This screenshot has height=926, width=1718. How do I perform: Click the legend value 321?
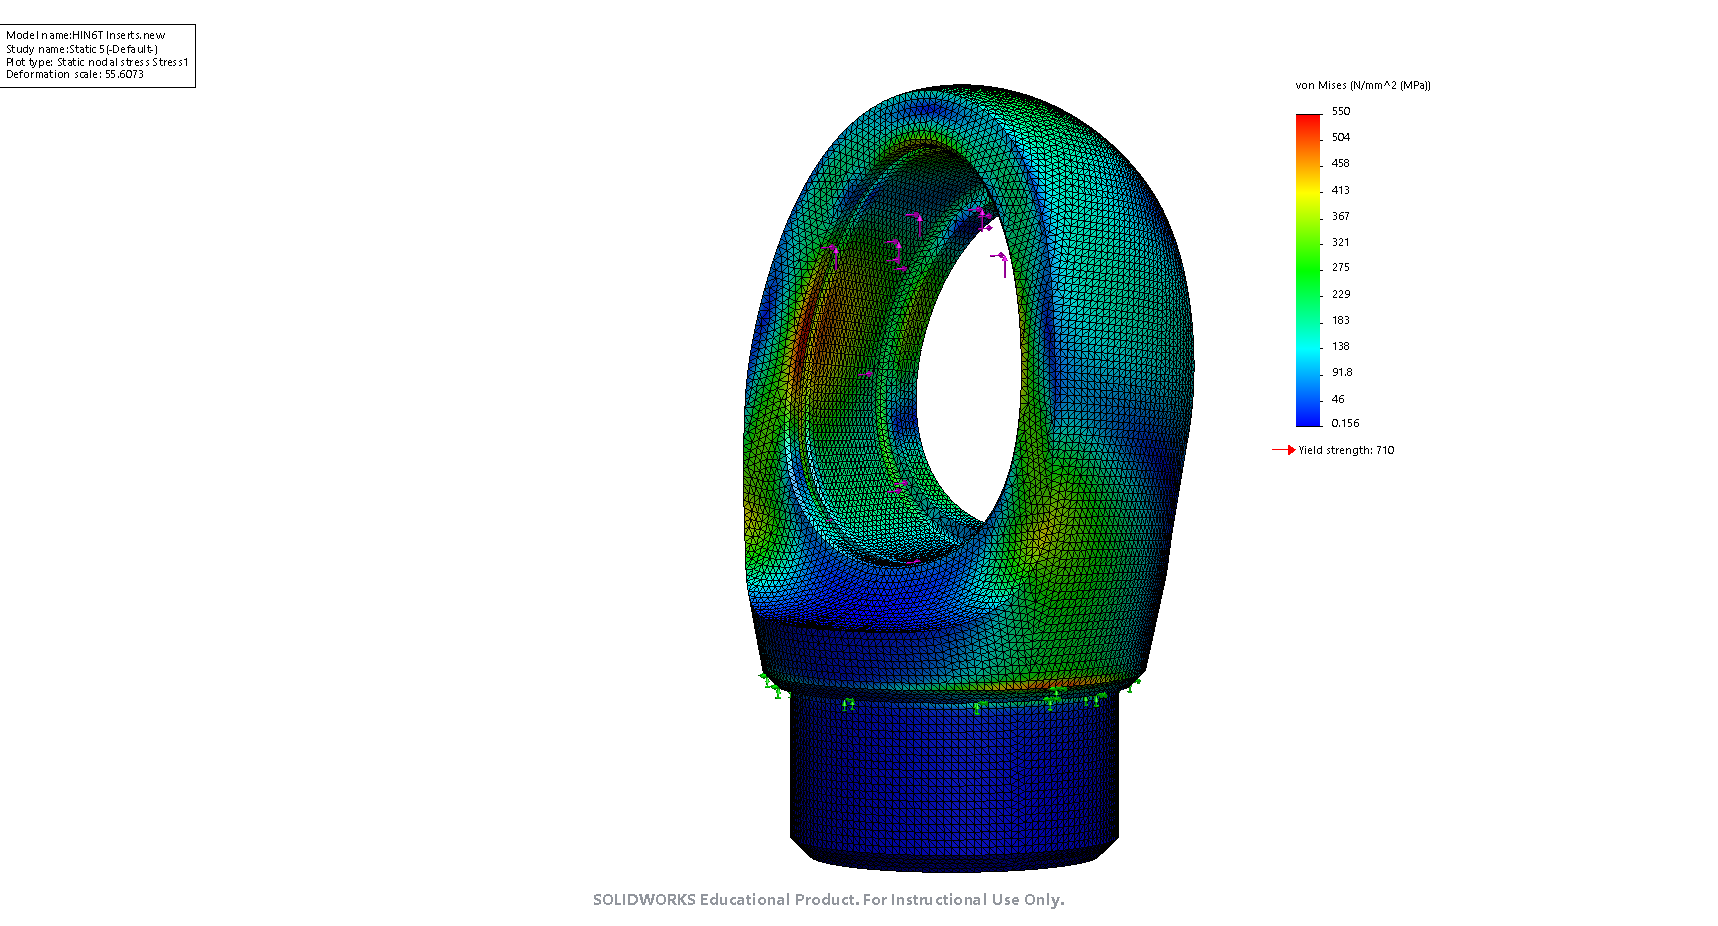tap(1341, 242)
